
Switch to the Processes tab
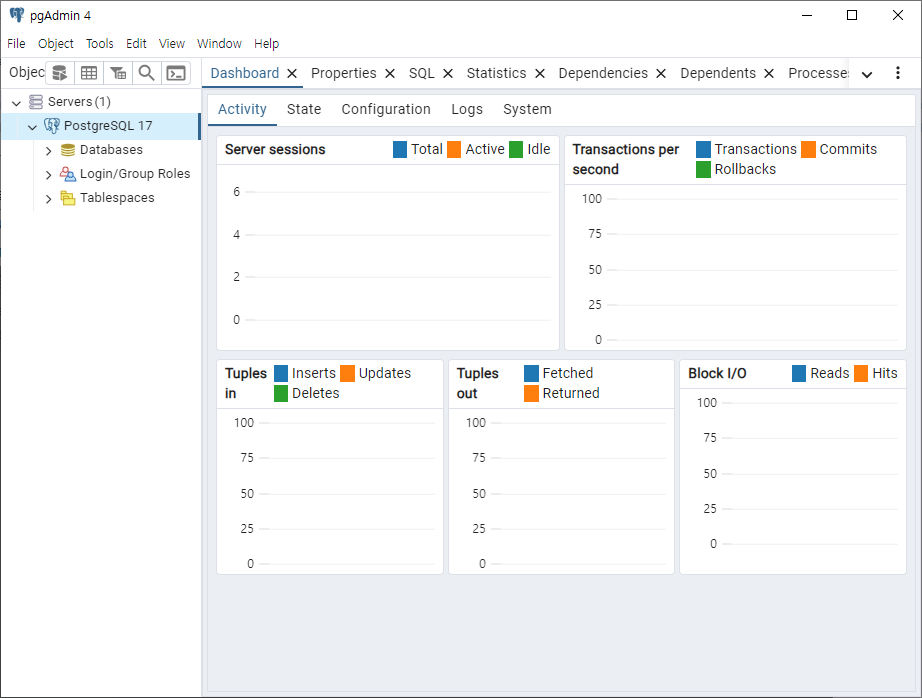coord(818,73)
